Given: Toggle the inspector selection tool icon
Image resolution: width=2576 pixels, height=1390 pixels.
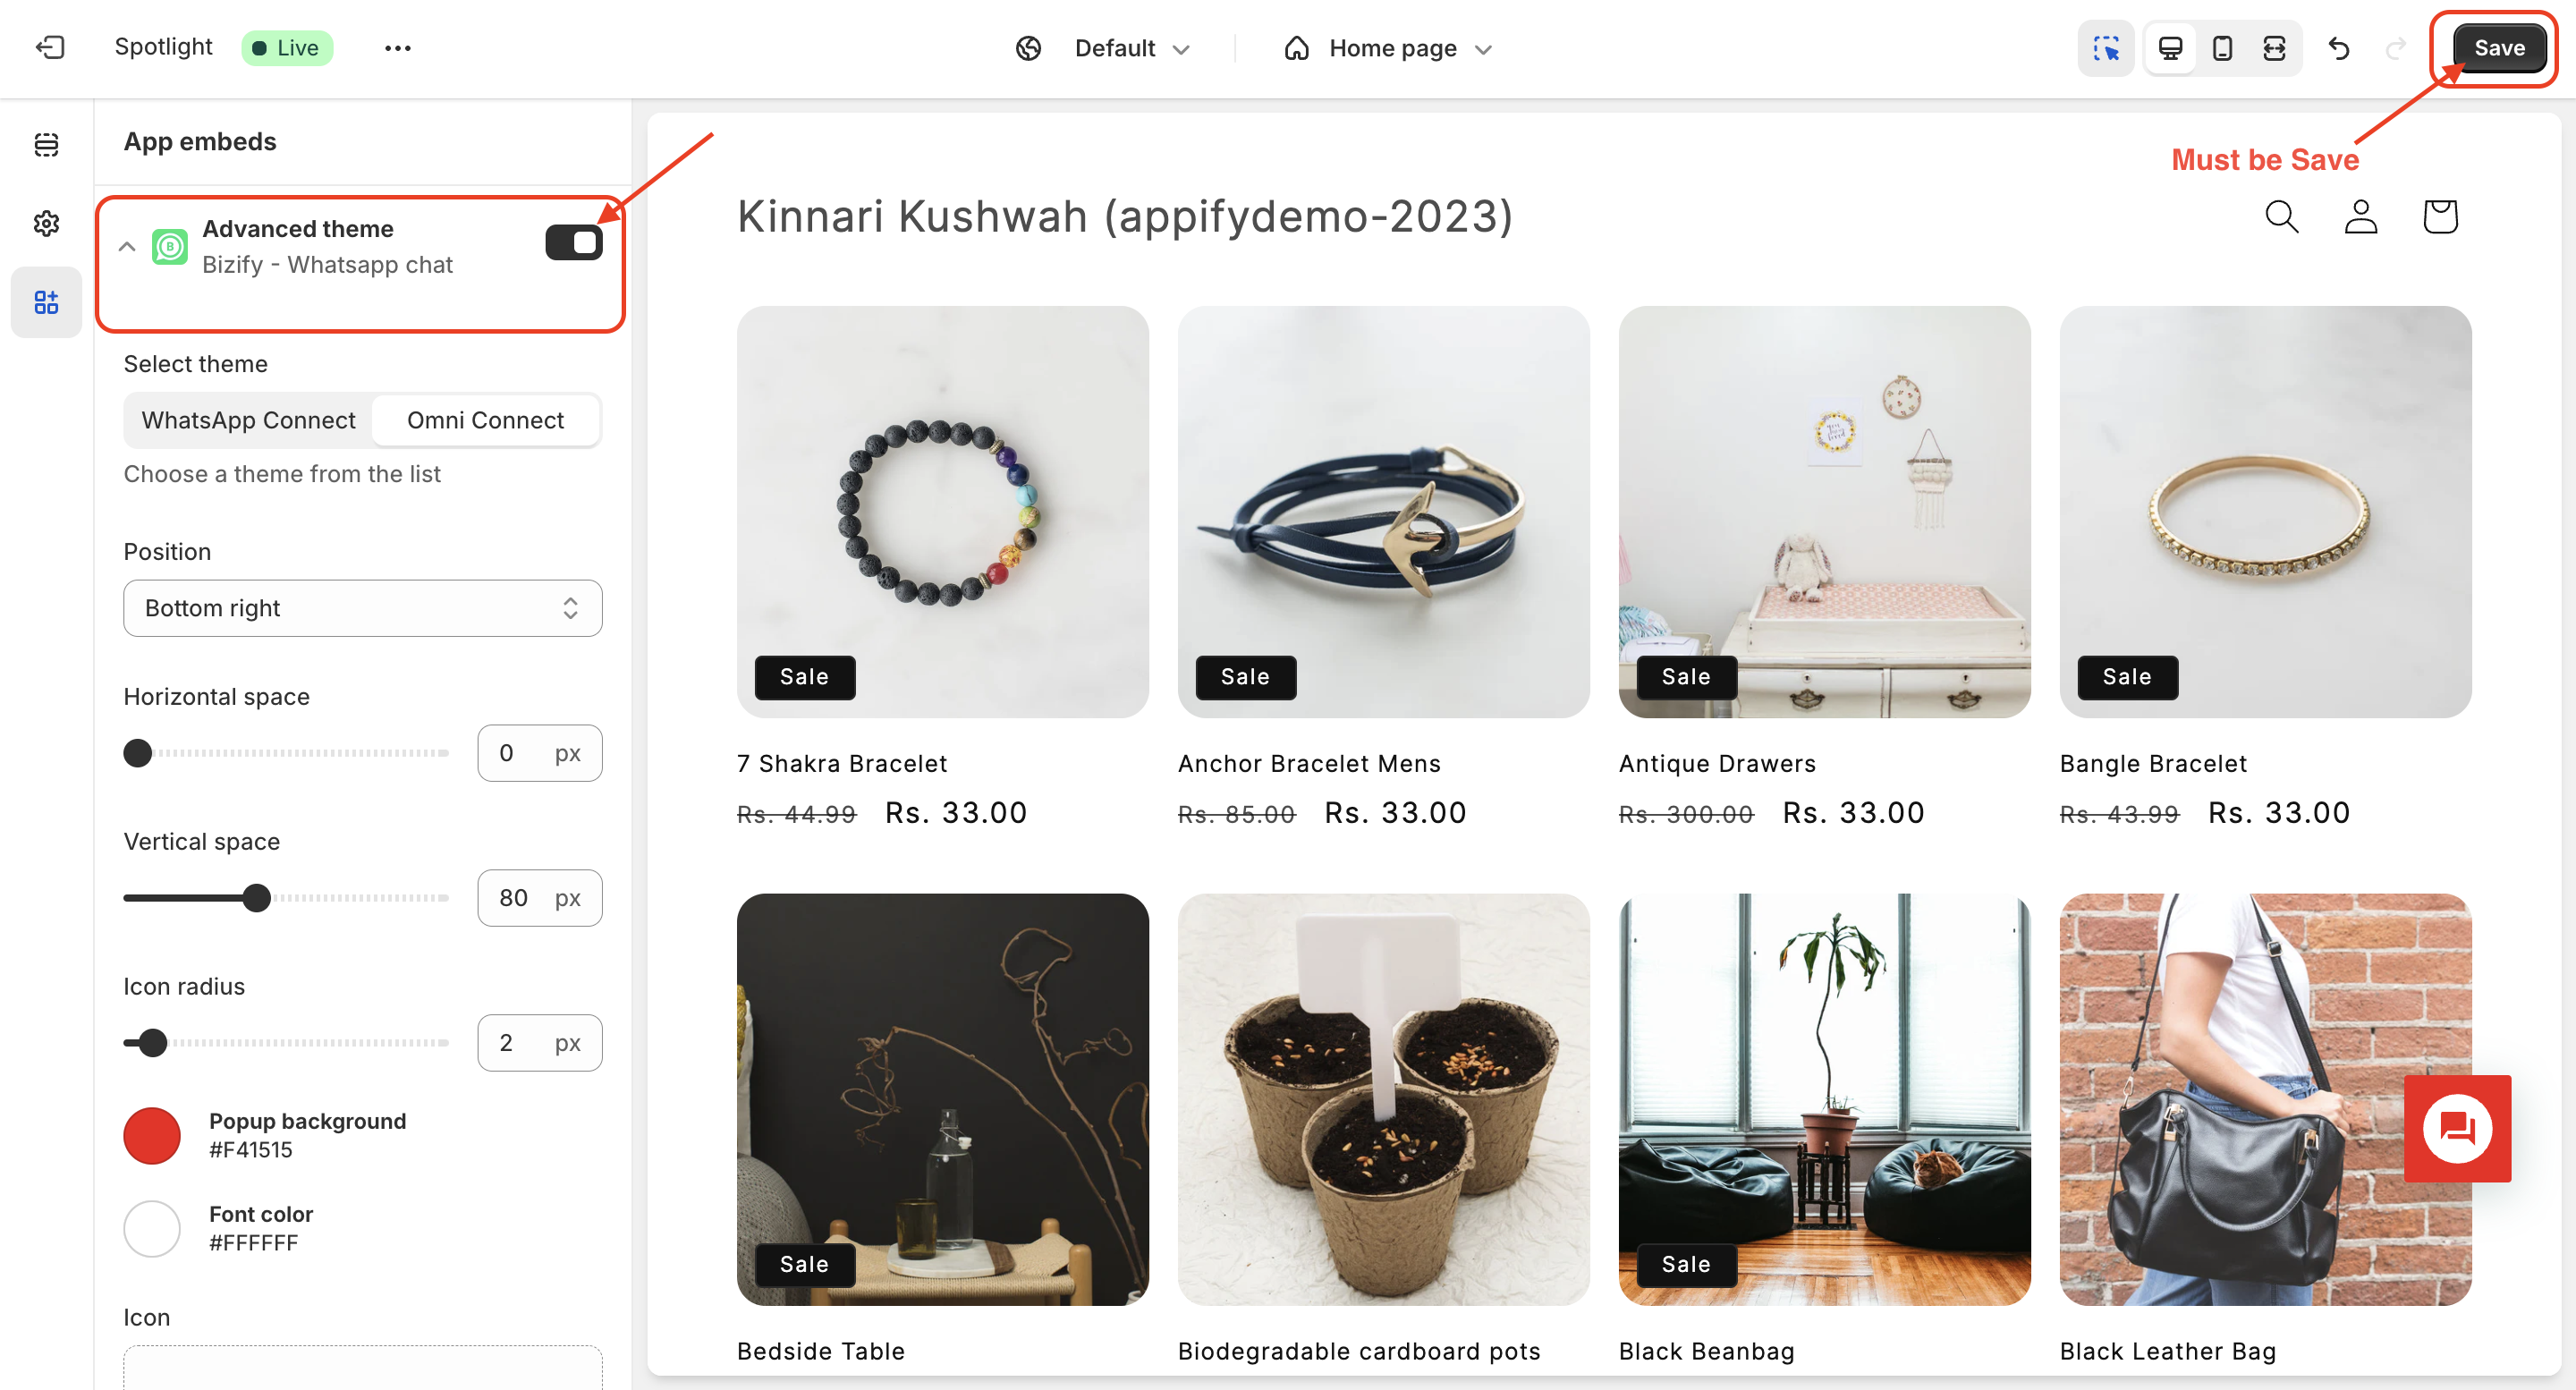Looking at the screenshot, I should click(2106, 48).
